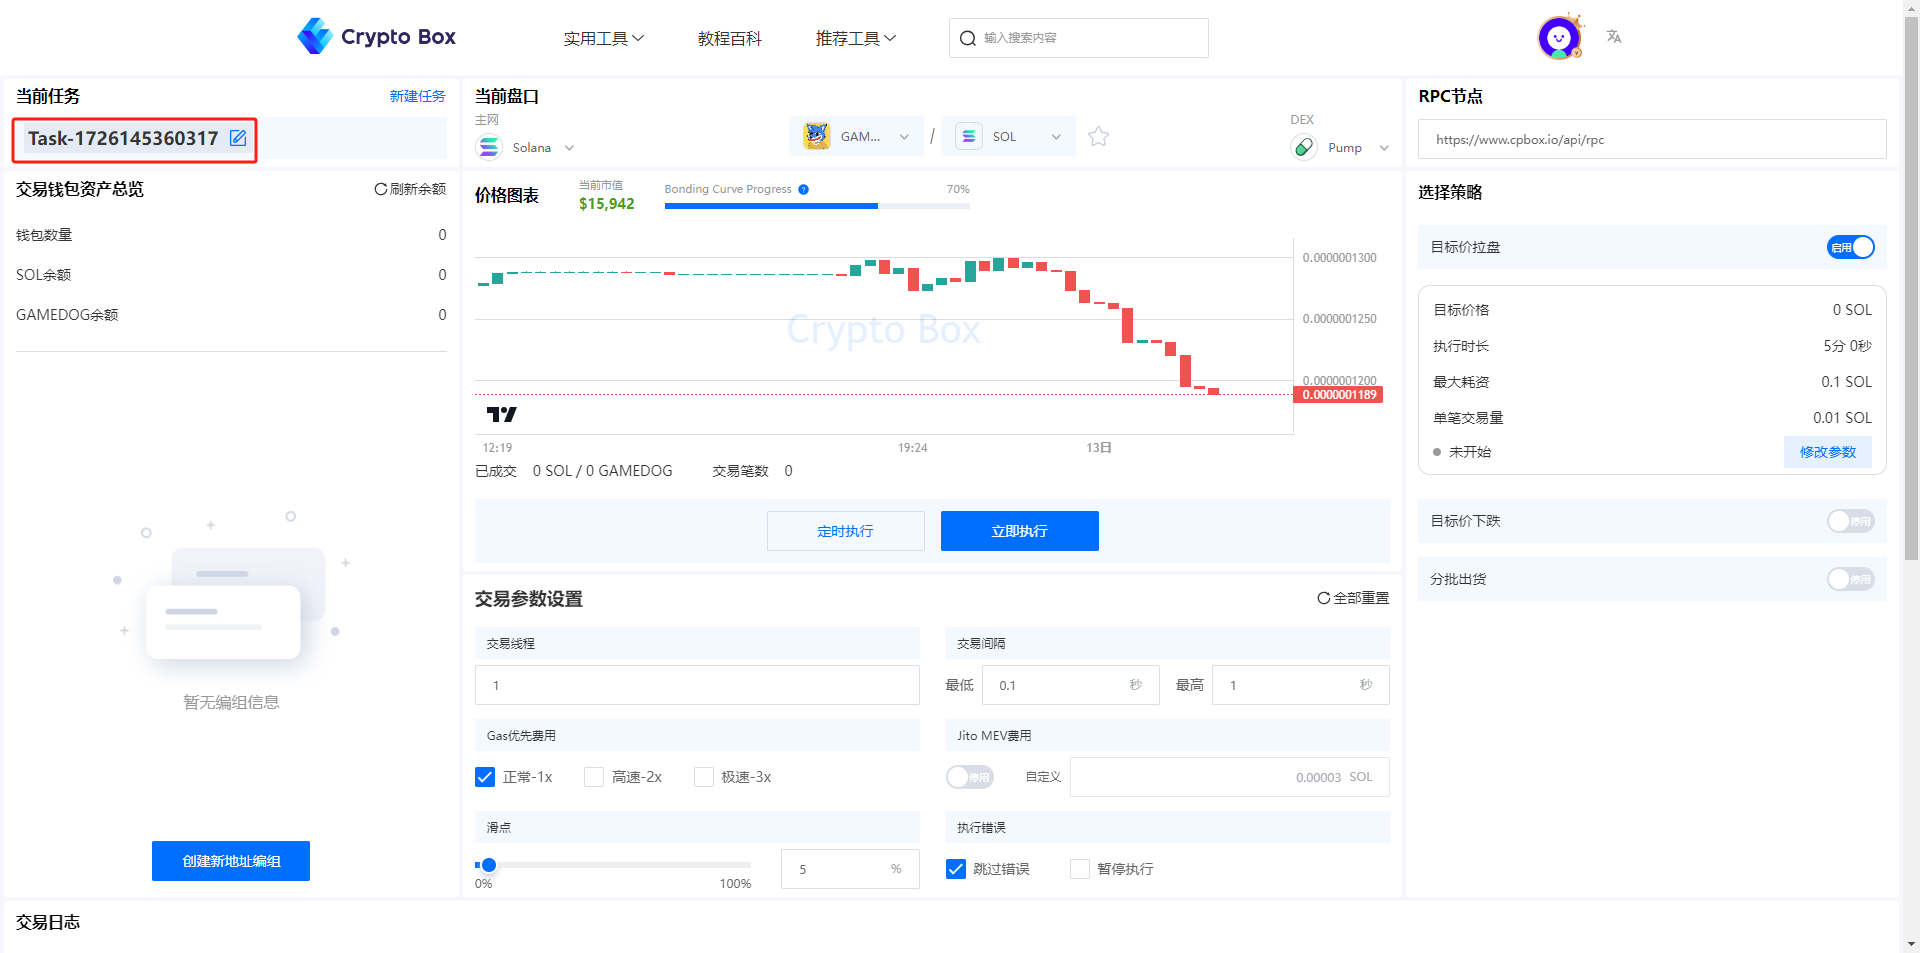1920x953 pixels.
Task: Click the 定时执行 button
Action: click(x=845, y=531)
